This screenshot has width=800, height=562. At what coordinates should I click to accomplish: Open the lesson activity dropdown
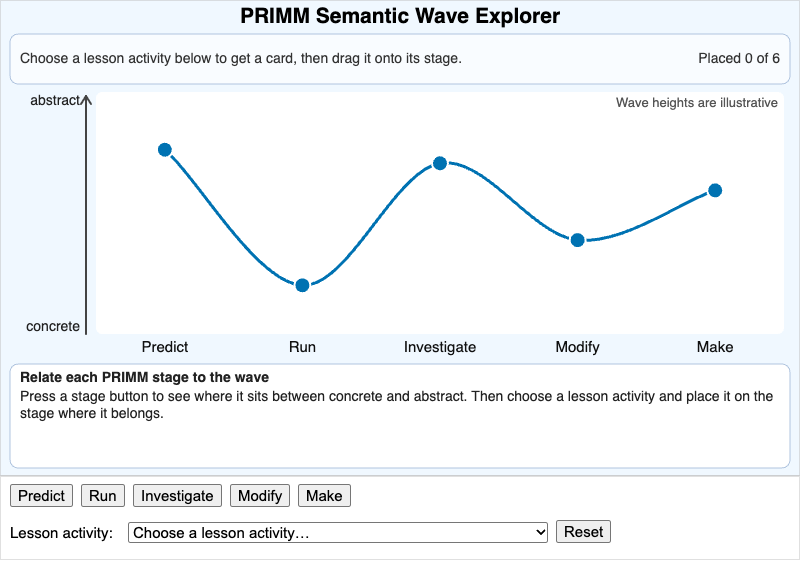tap(338, 532)
